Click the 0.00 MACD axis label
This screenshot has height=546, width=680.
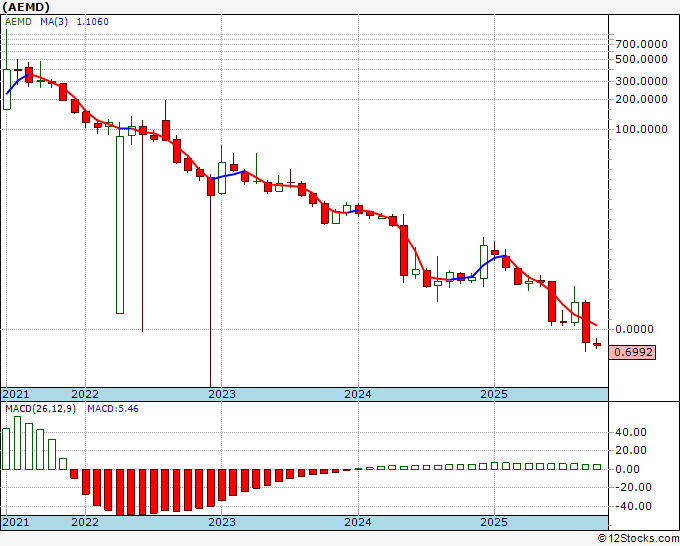(x=630, y=469)
